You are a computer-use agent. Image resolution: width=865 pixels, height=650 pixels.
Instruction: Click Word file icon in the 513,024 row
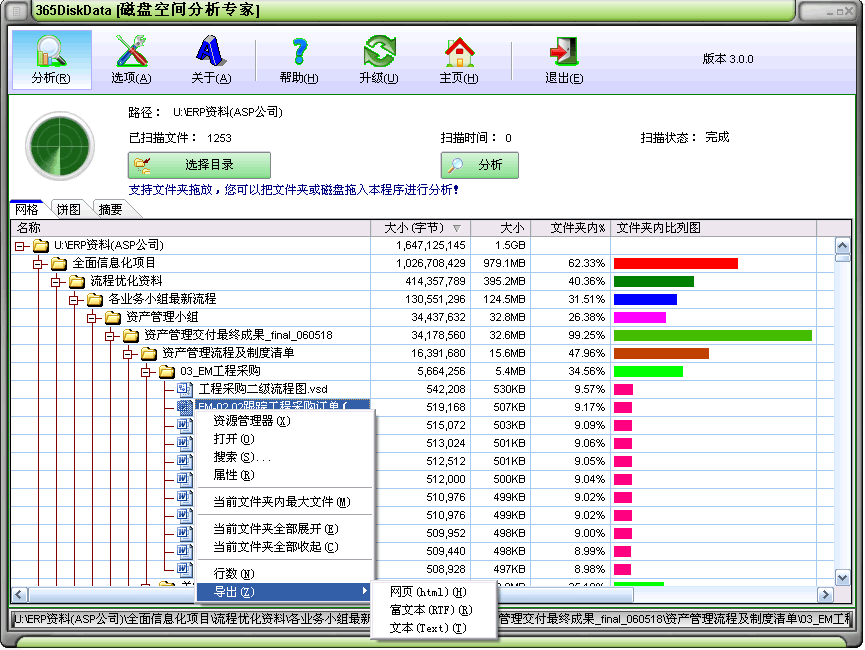pos(184,443)
